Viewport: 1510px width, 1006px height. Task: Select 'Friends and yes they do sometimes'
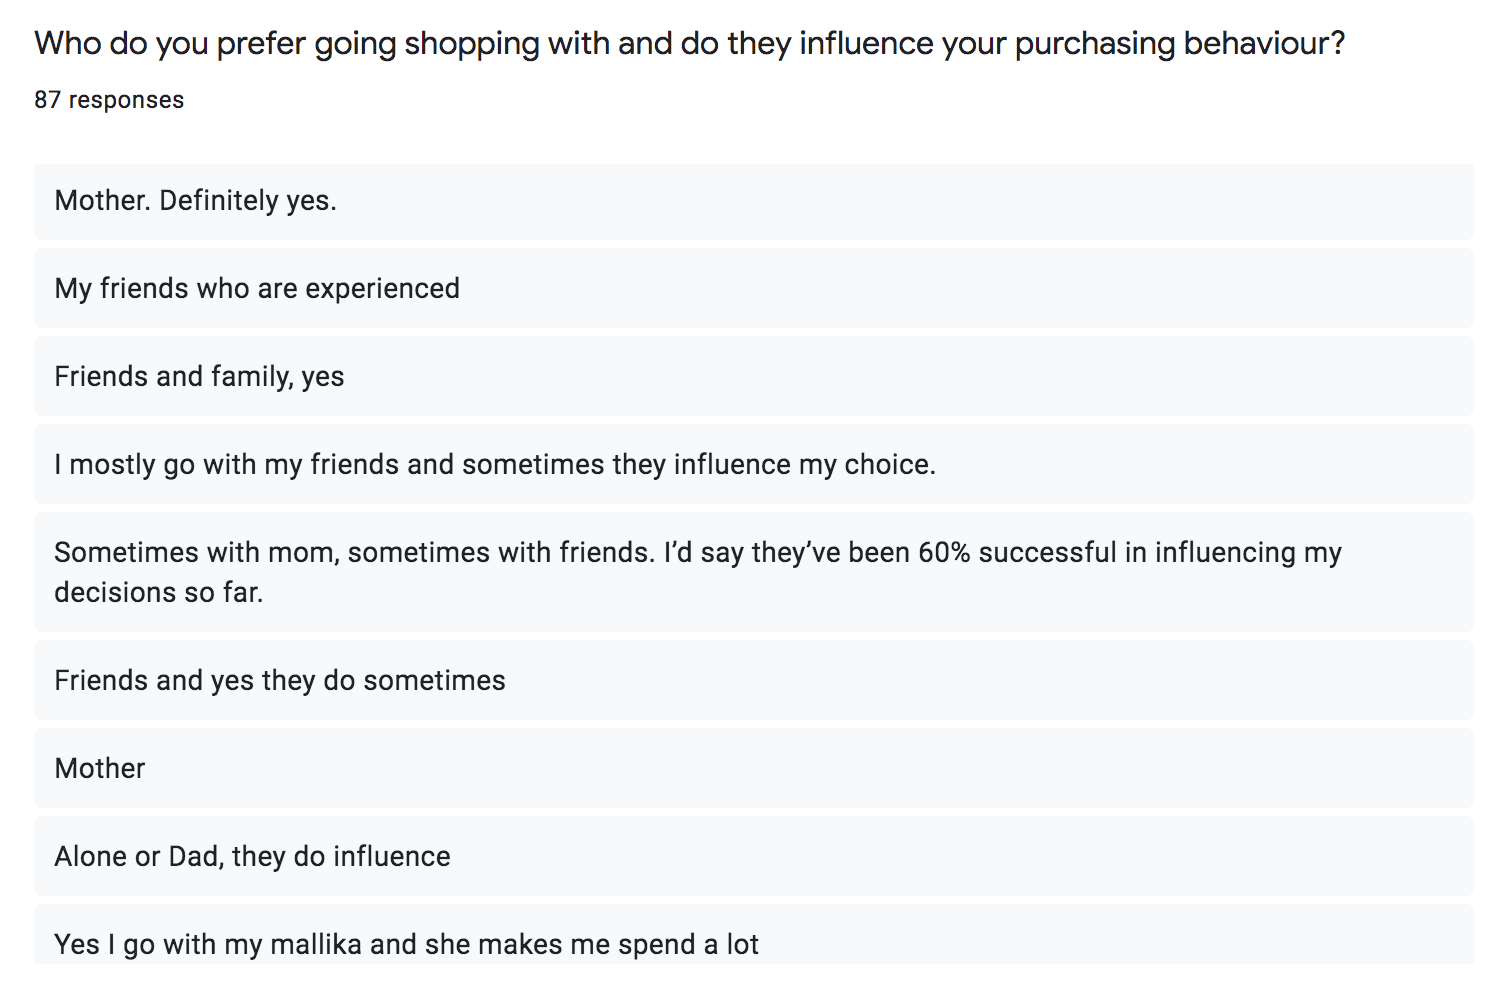pos(754,680)
